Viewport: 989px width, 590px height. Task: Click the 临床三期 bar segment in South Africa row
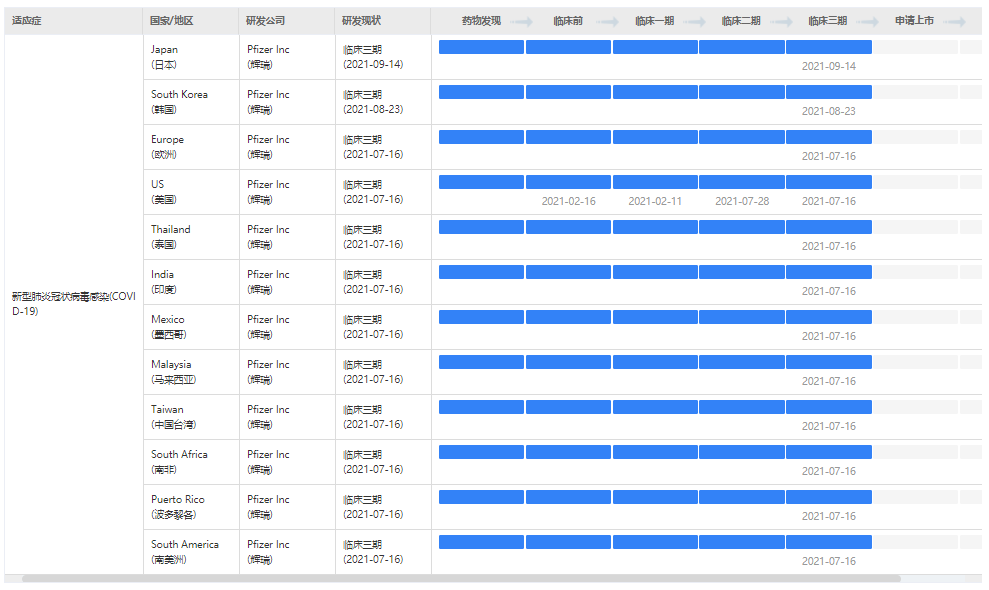click(829, 452)
